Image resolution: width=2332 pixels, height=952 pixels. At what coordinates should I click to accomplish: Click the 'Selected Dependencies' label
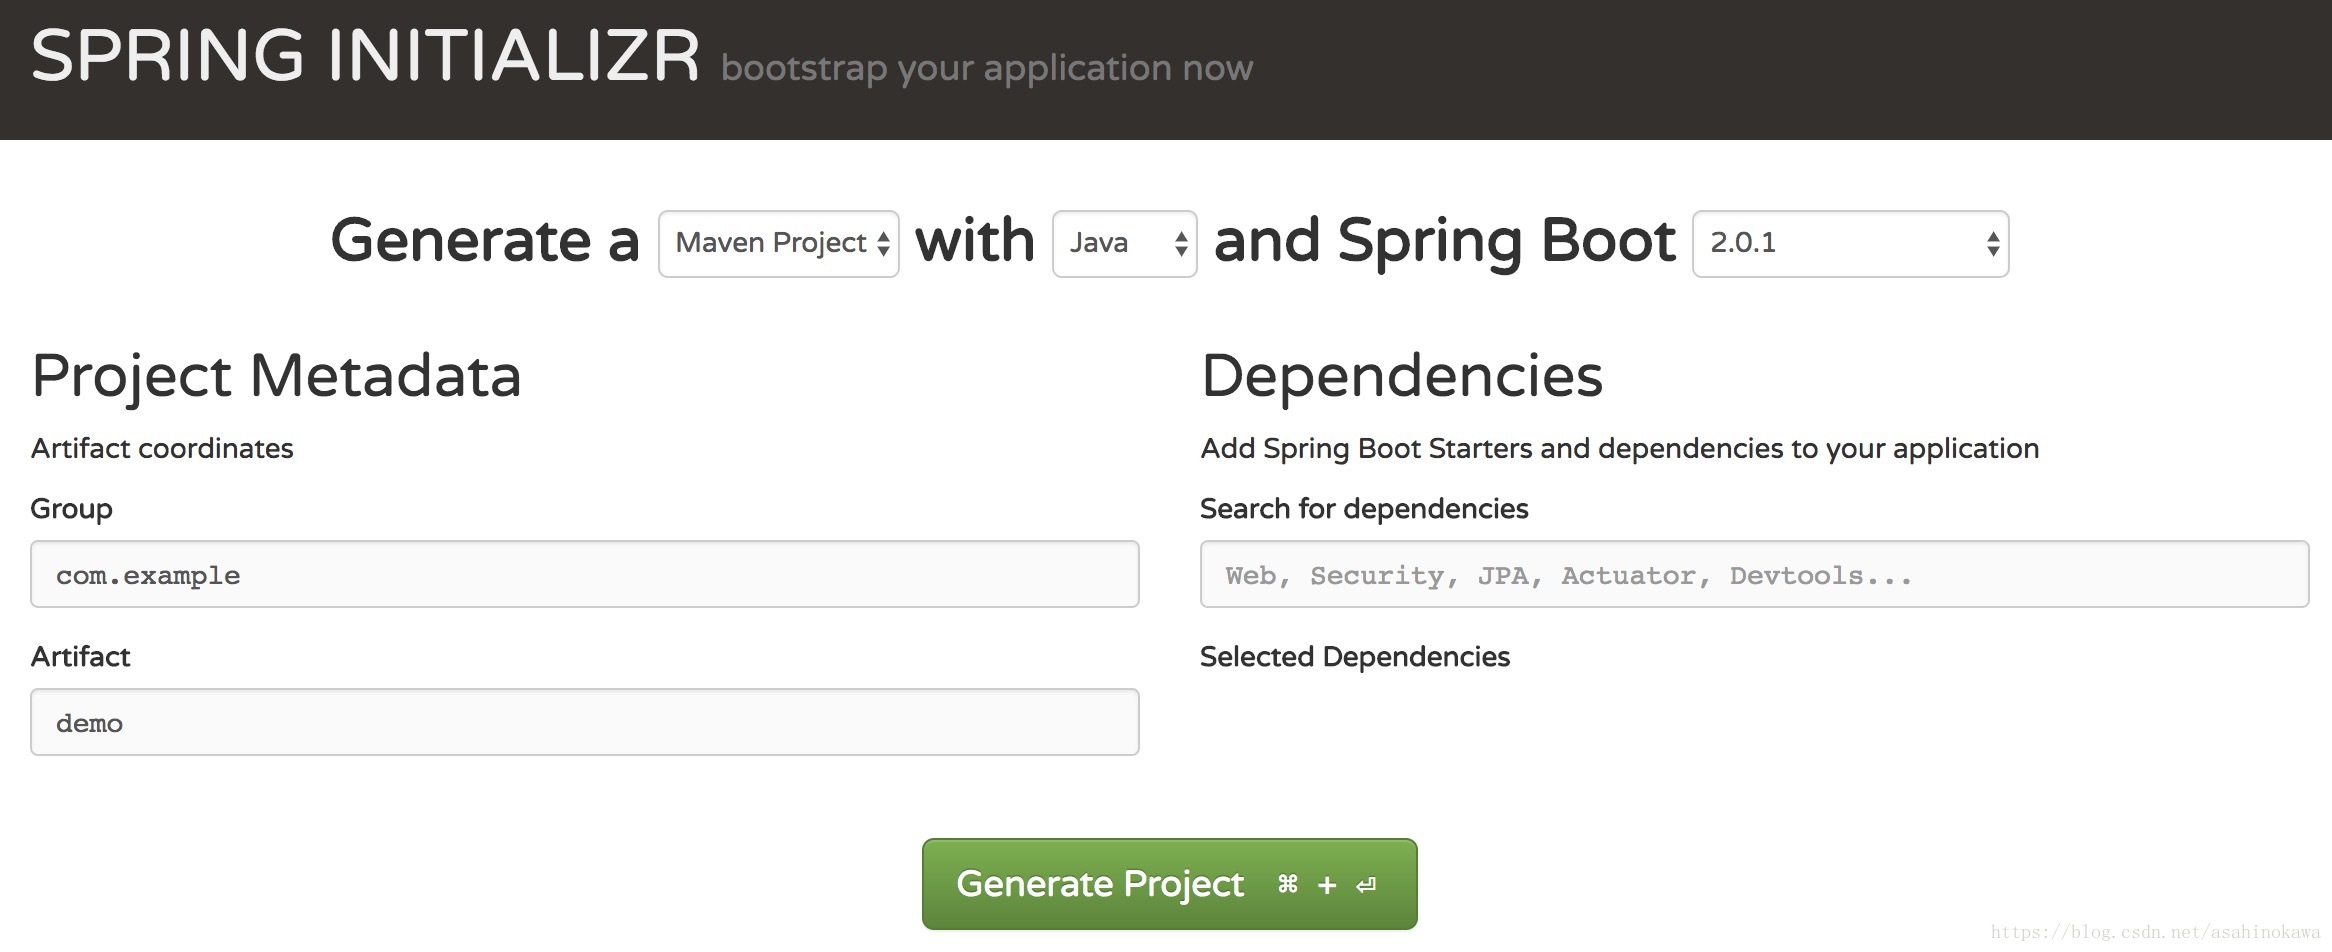[1355, 656]
